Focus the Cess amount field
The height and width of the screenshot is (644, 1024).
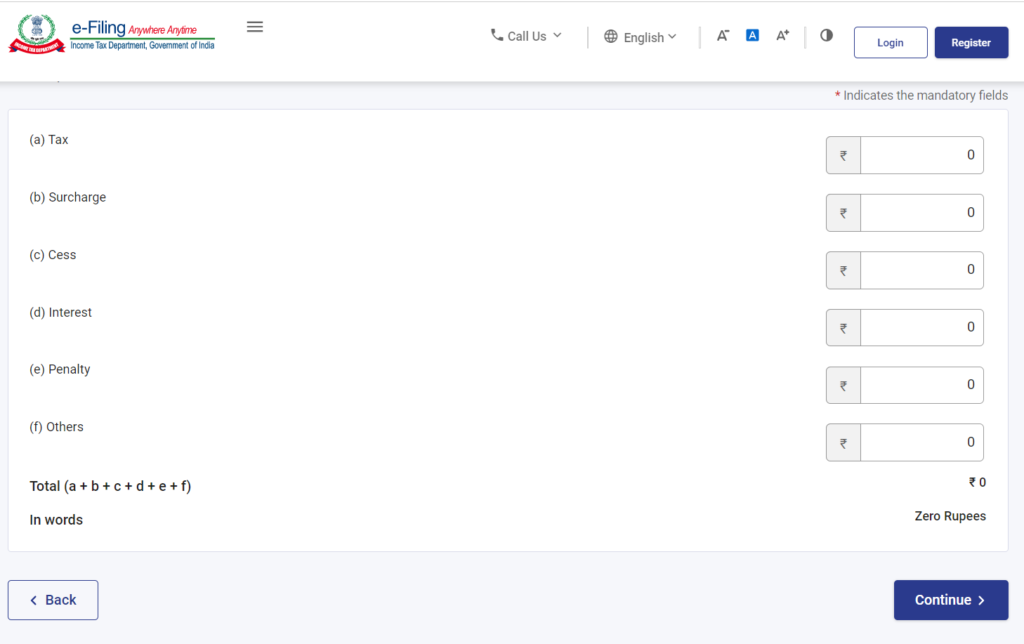click(920, 270)
